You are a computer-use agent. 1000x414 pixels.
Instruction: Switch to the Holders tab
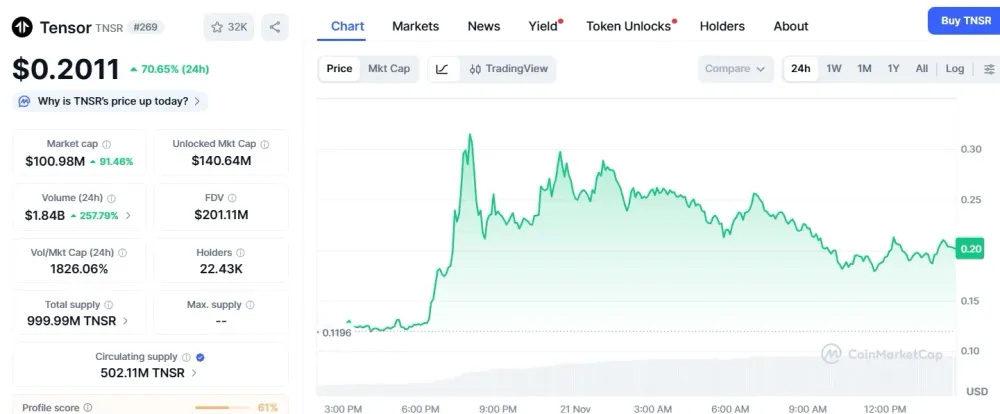(x=722, y=26)
